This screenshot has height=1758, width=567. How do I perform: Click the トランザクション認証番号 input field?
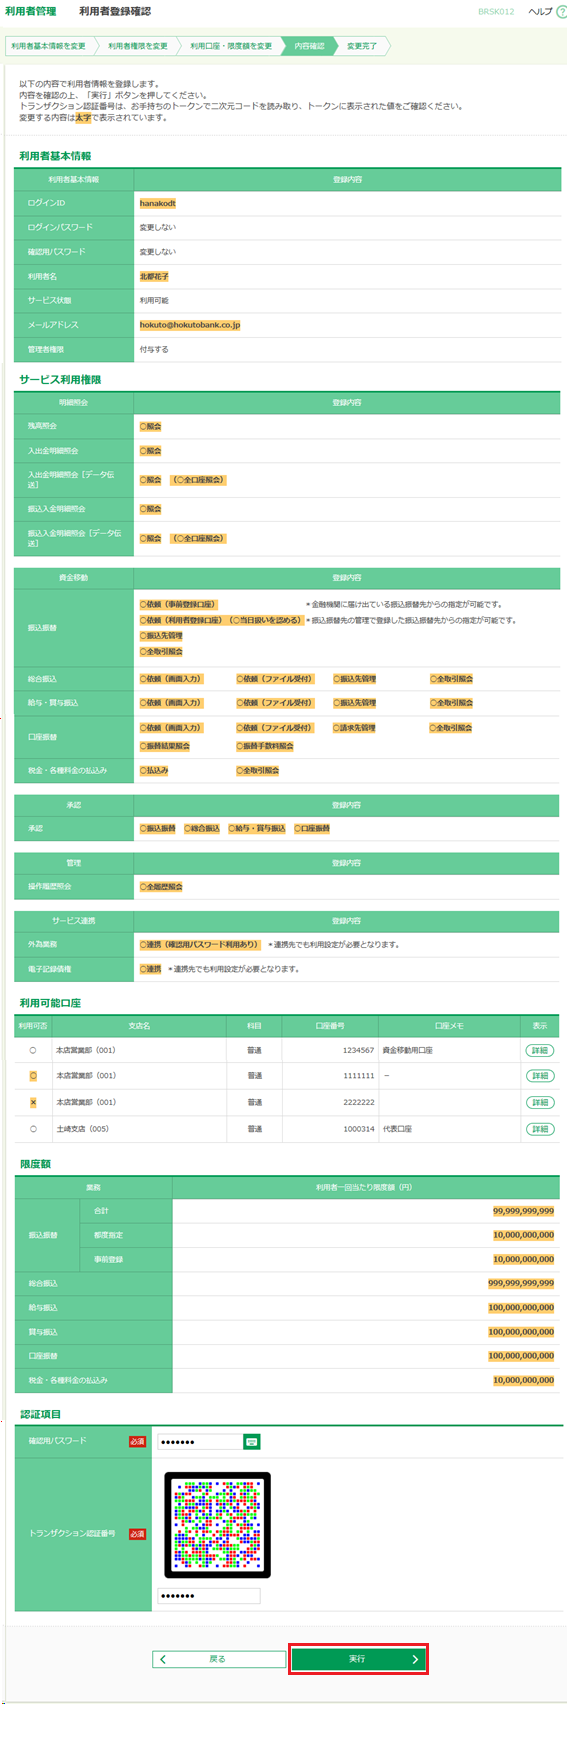tap(208, 1596)
